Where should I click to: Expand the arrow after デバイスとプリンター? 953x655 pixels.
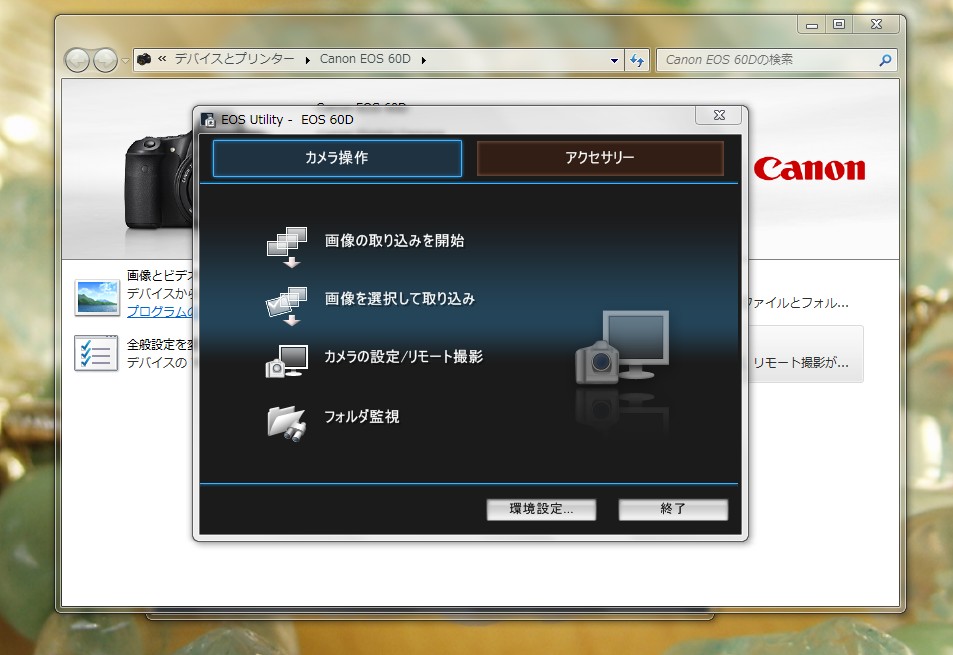pos(308,60)
